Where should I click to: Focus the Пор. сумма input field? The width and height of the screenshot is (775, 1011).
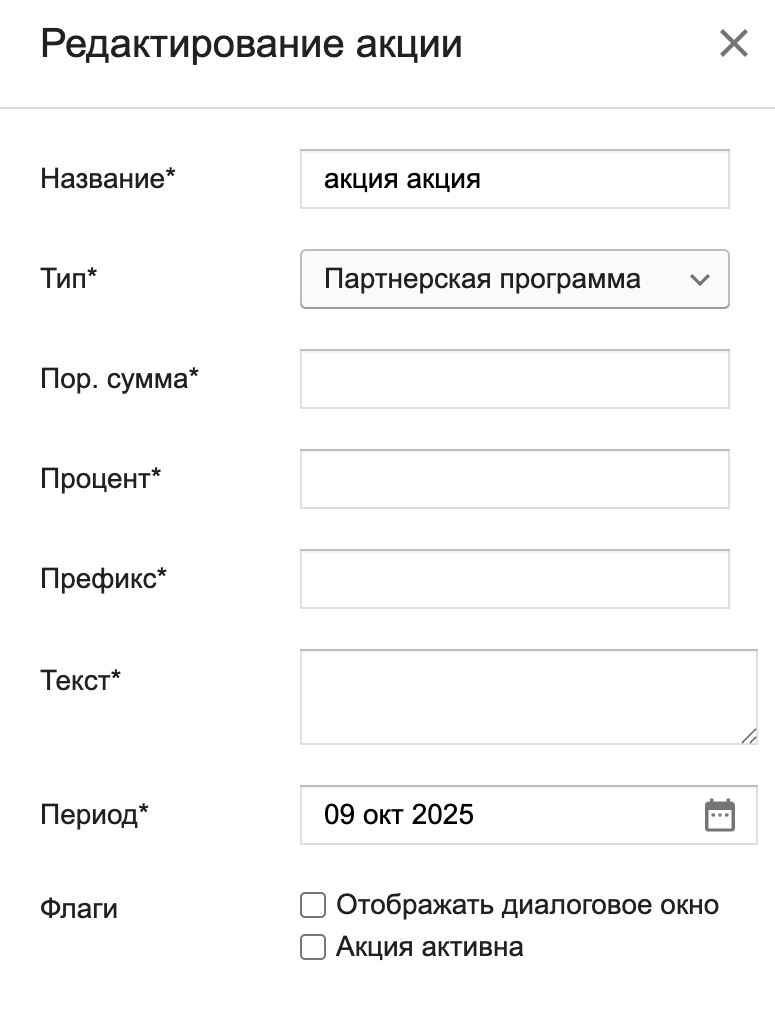coord(514,379)
